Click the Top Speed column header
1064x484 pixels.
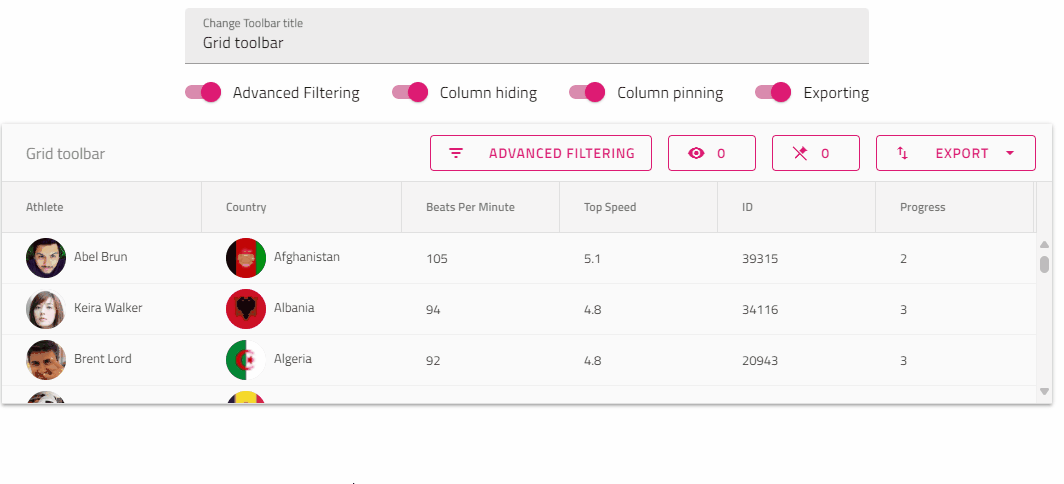[x=610, y=207]
